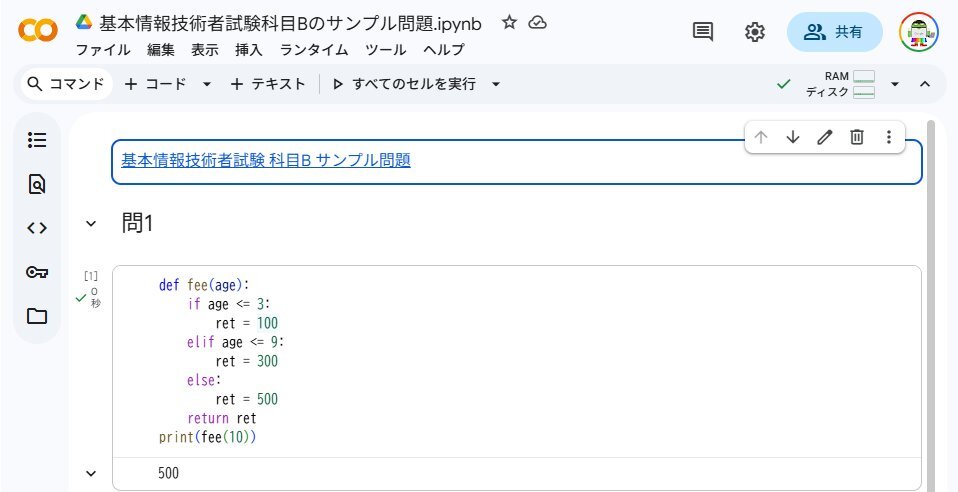Viewport: 958px width, 492px height.
Task: Open the run-all dropdown arrow
Action: tap(496, 84)
